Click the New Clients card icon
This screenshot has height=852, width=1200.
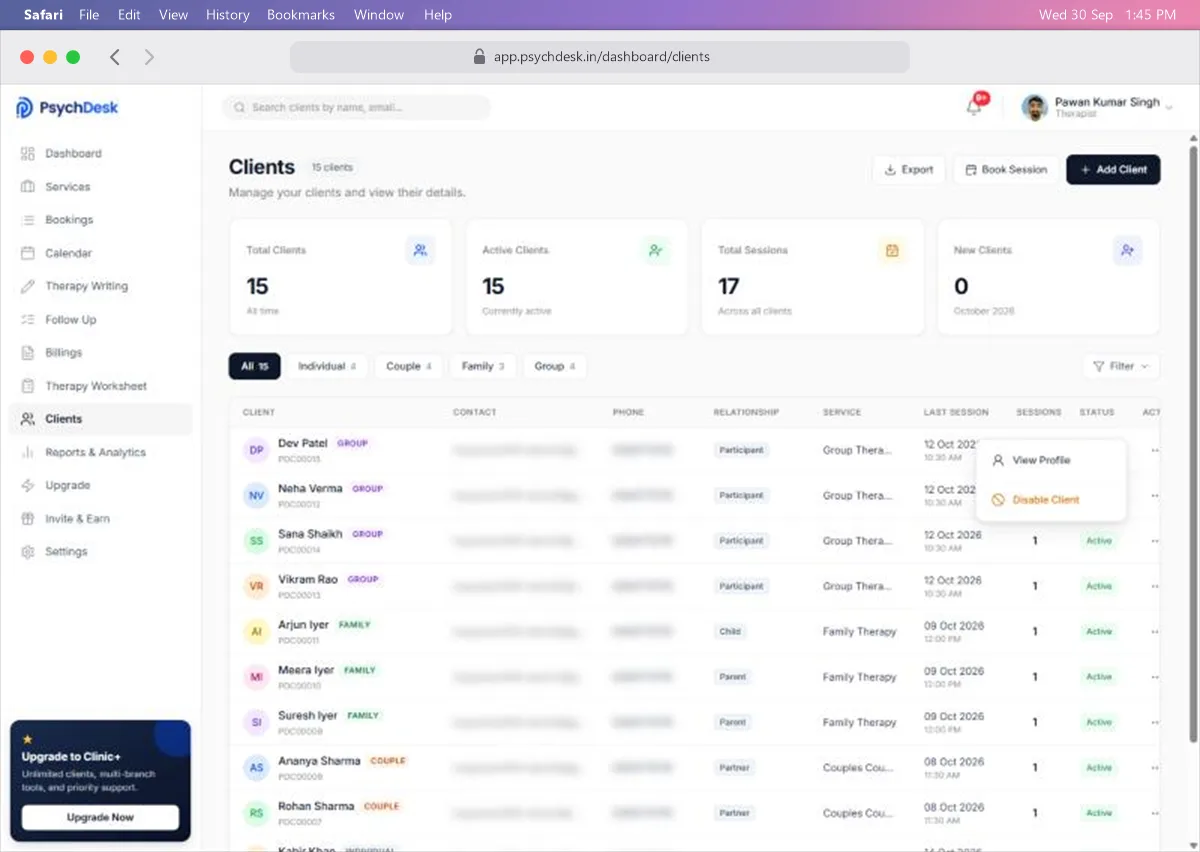(1128, 250)
